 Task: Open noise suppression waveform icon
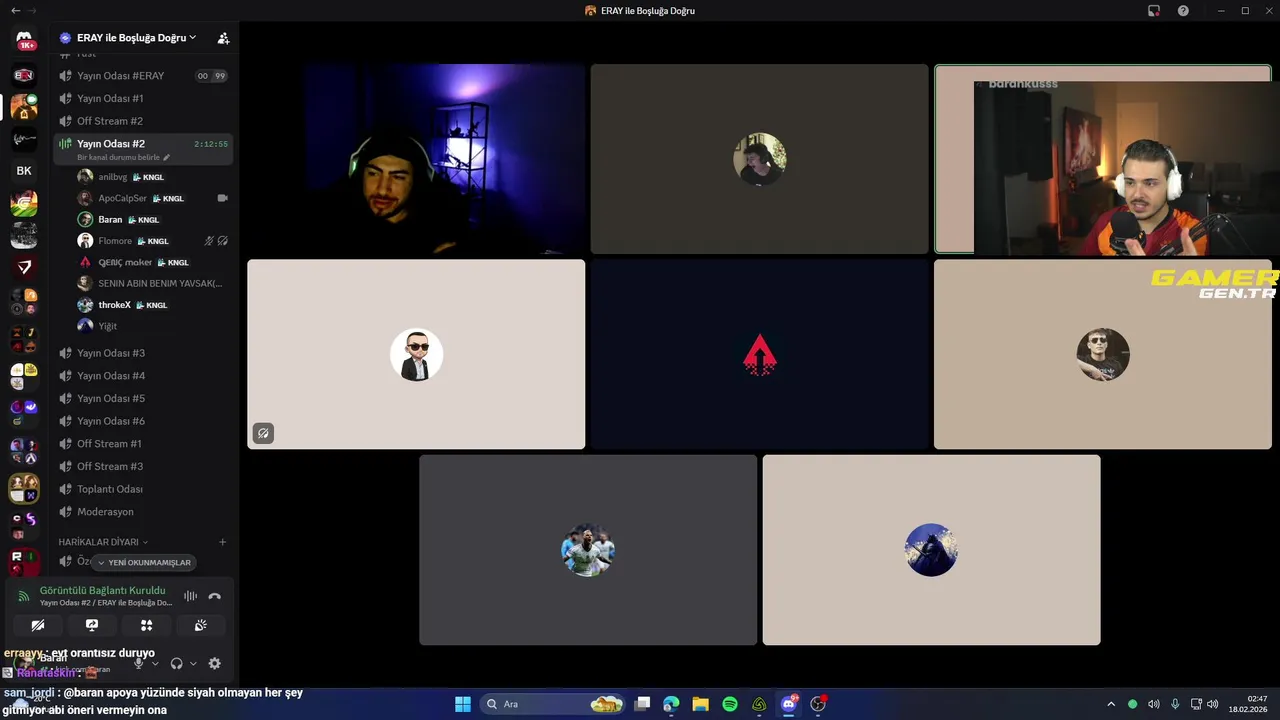point(190,596)
